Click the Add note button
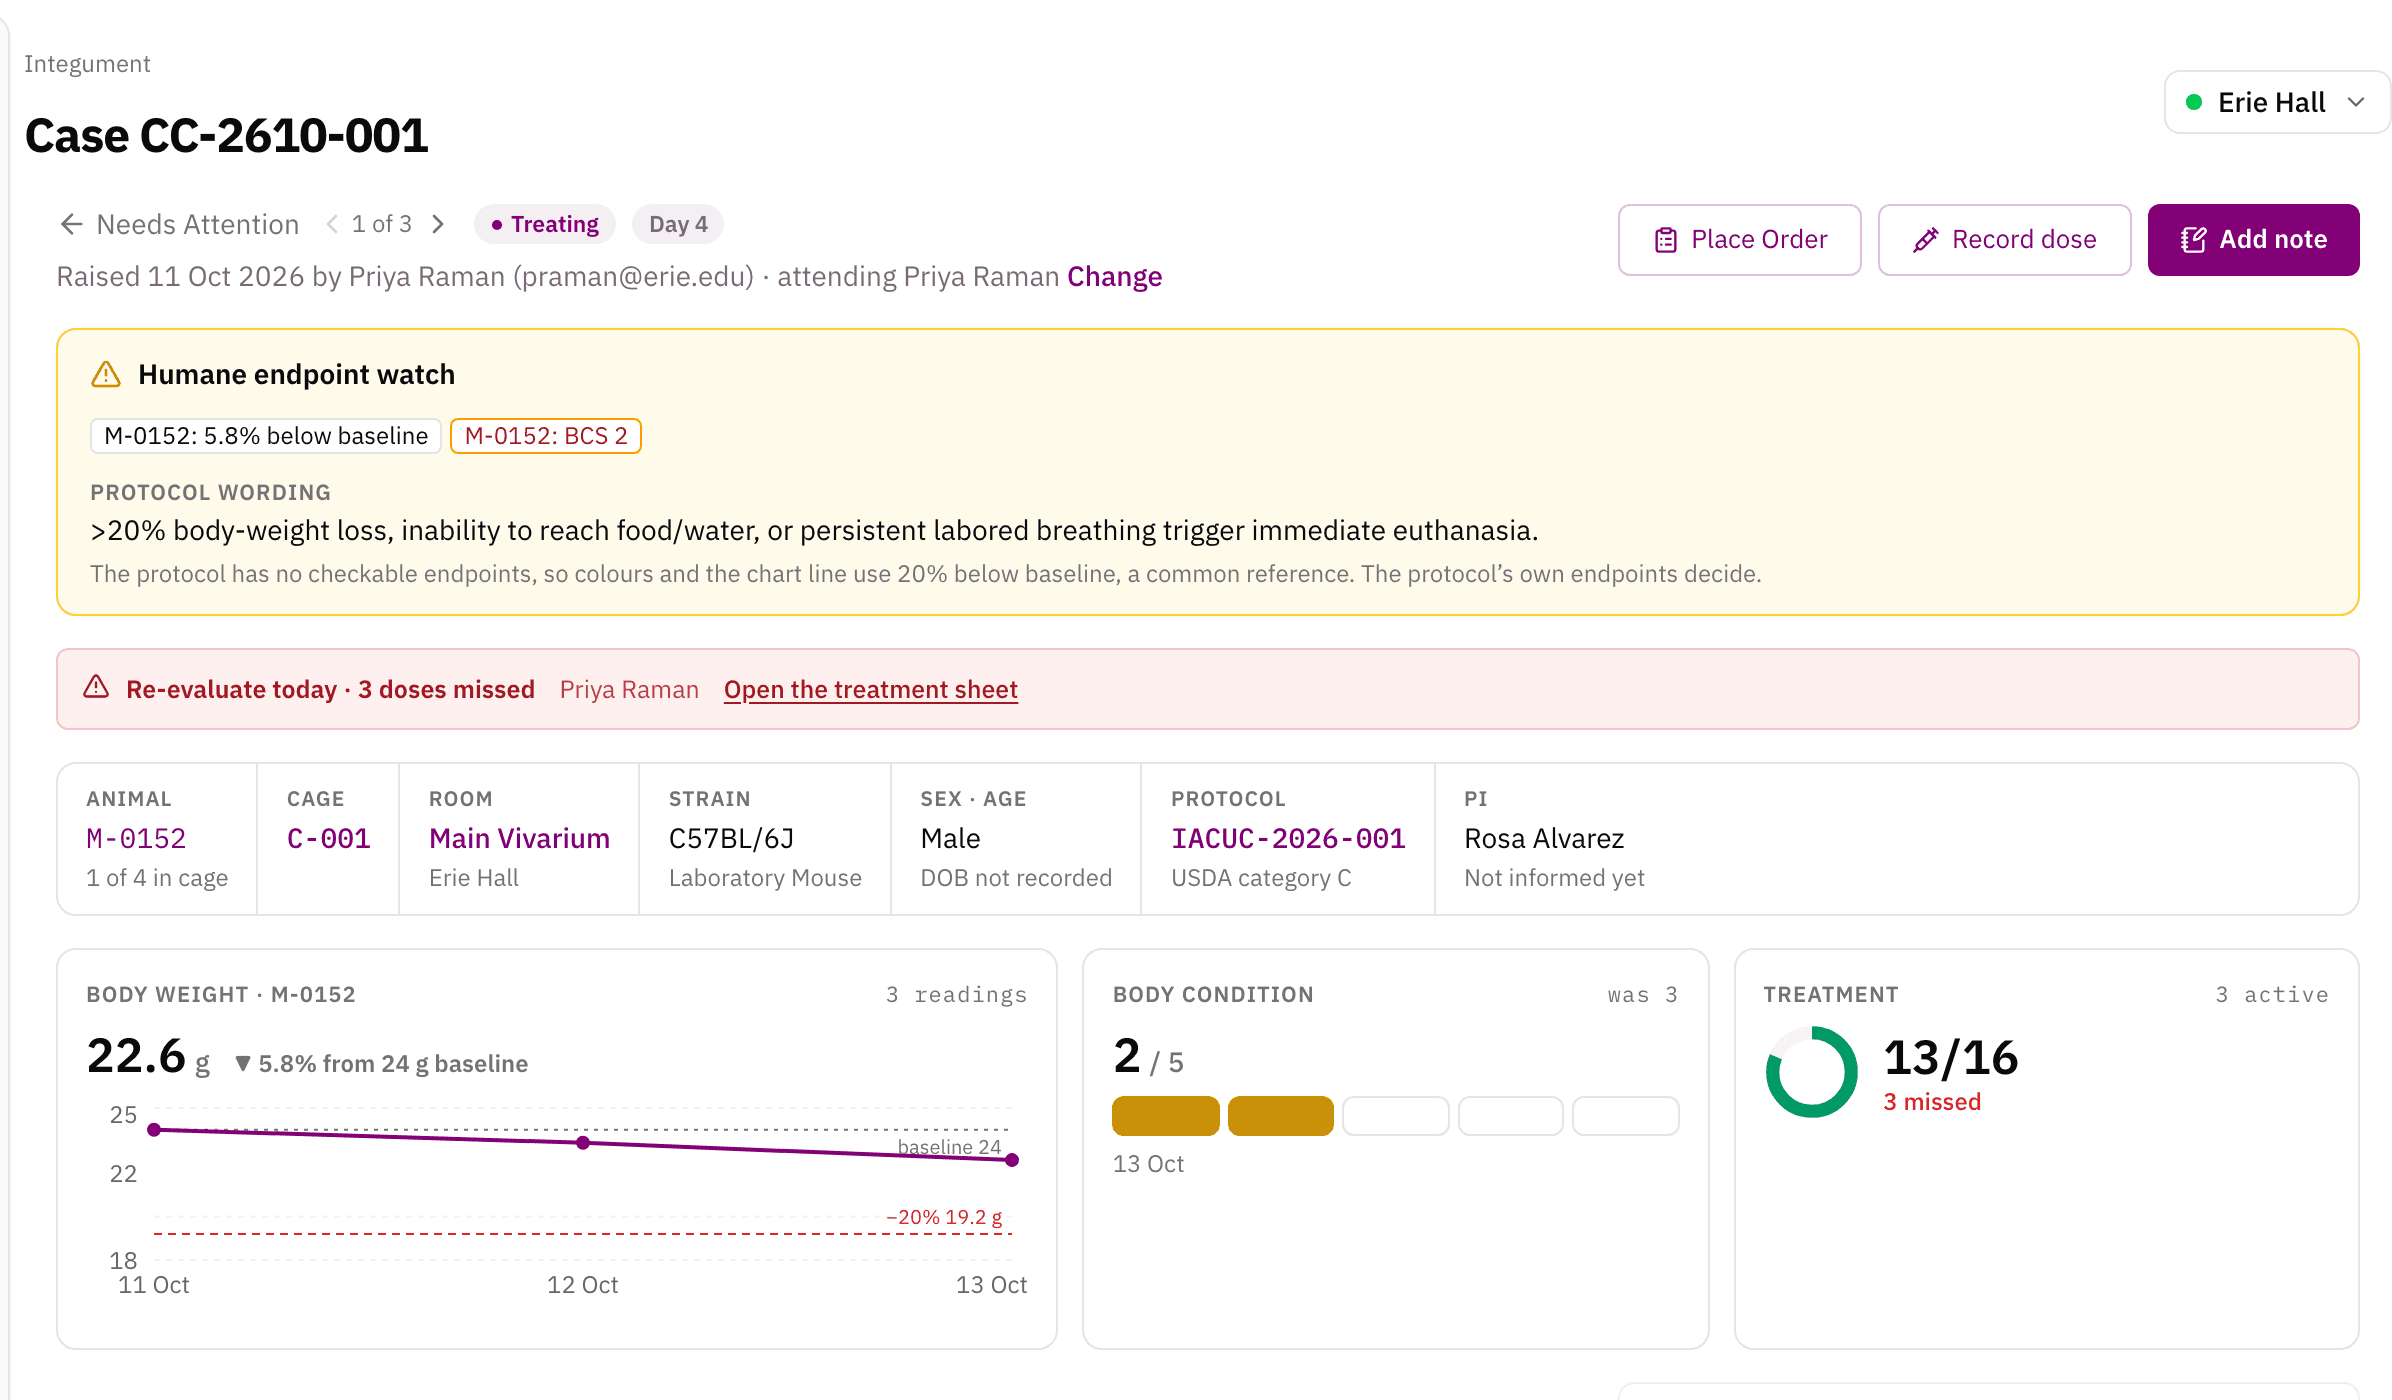 pos(2253,240)
